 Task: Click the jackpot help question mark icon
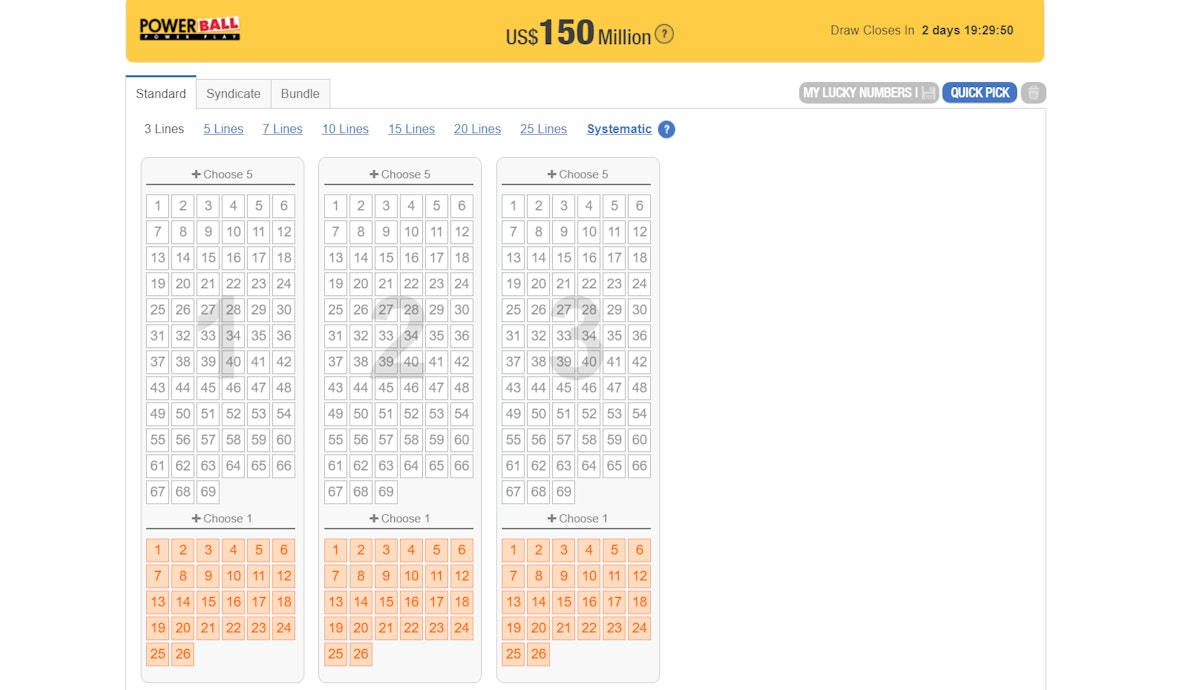pos(664,34)
